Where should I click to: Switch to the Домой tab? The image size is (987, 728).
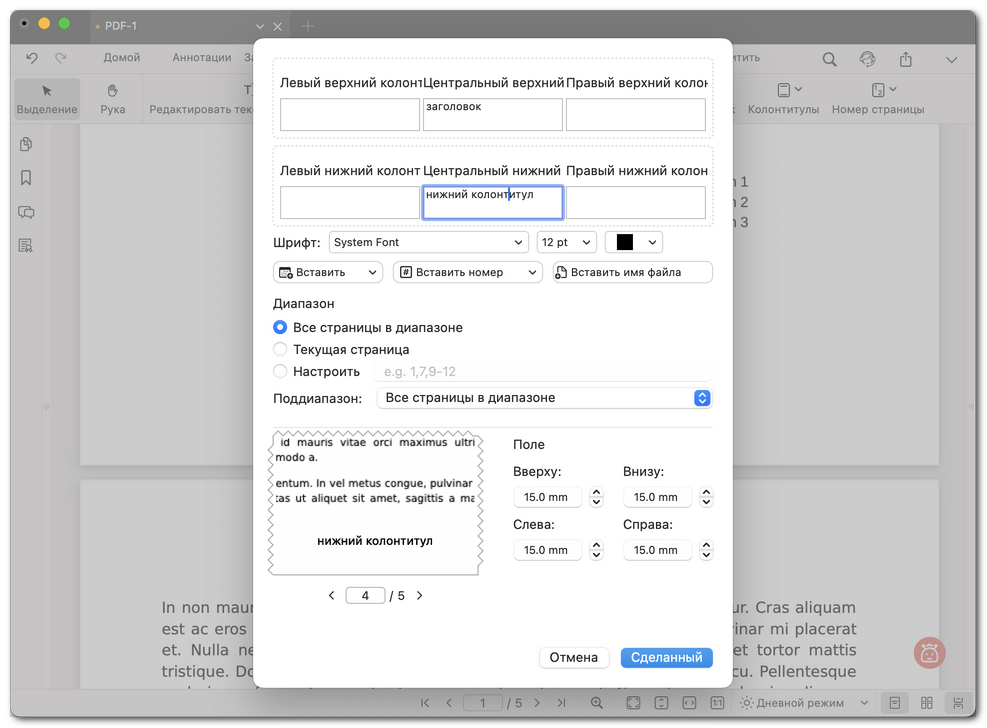pyautogui.click(x=122, y=58)
